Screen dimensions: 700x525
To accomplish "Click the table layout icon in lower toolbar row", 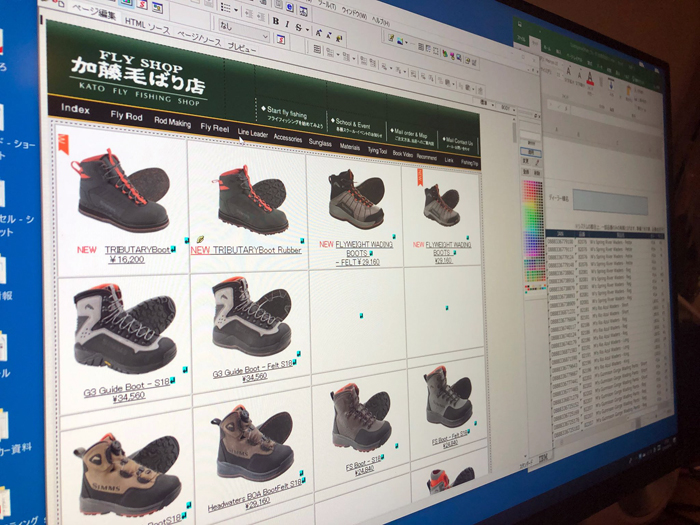I will point(317,50).
